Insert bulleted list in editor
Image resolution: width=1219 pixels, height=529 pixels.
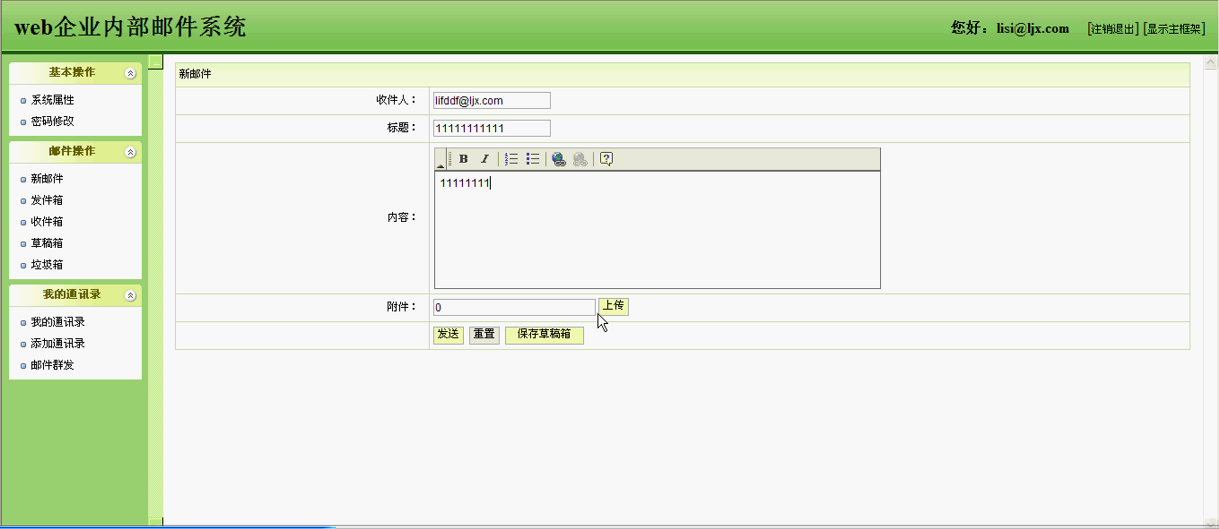533,159
